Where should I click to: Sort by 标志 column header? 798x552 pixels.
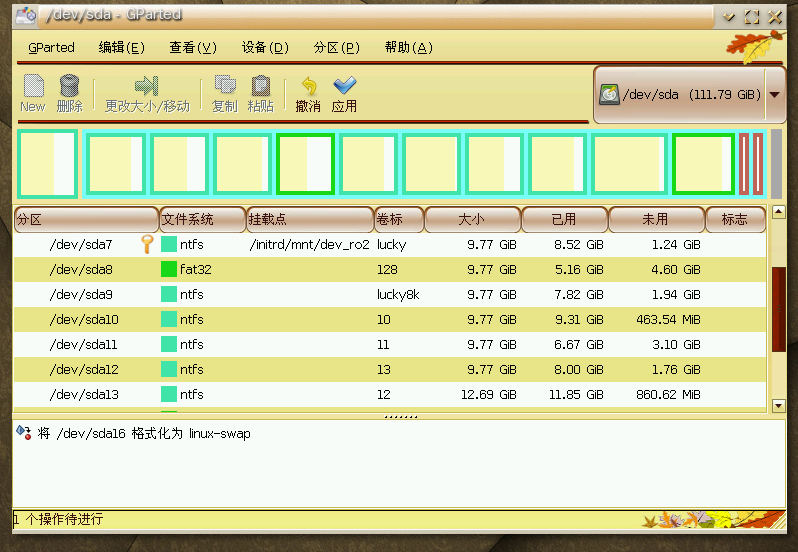point(735,219)
